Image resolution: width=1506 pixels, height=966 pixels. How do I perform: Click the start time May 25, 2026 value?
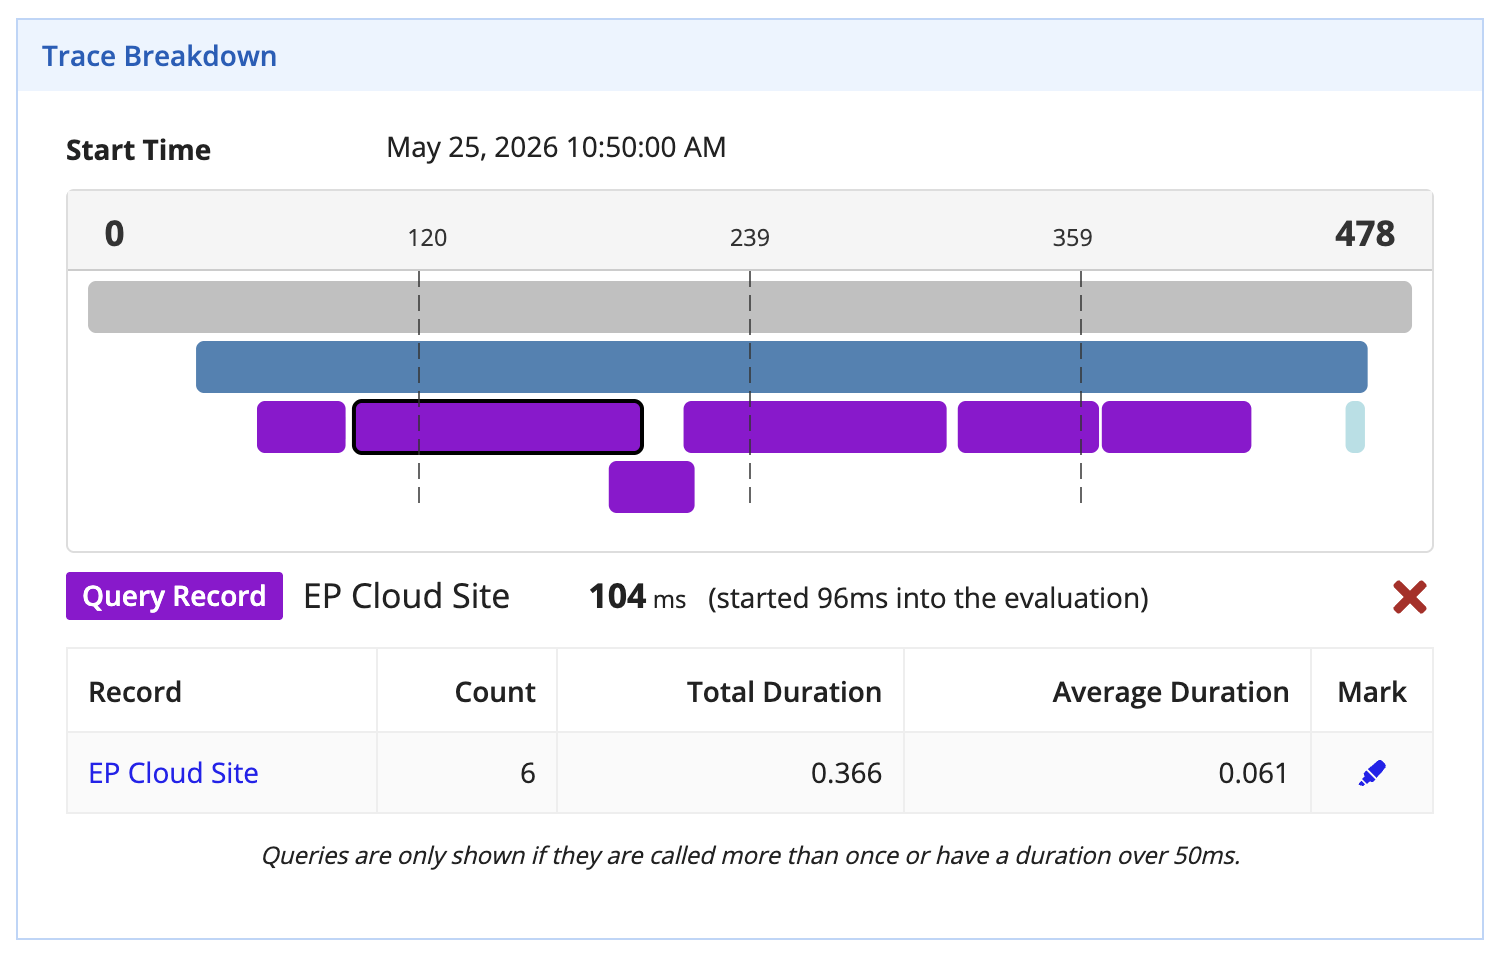[556, 147]
